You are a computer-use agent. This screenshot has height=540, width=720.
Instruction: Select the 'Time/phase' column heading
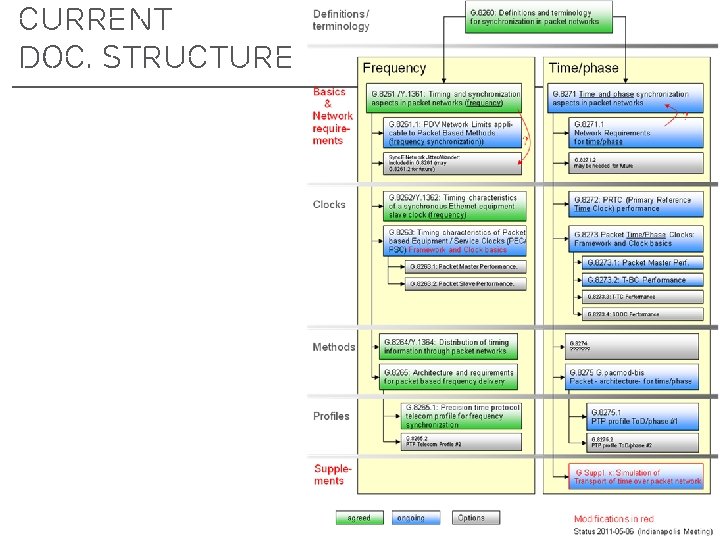tap(583, 68)
